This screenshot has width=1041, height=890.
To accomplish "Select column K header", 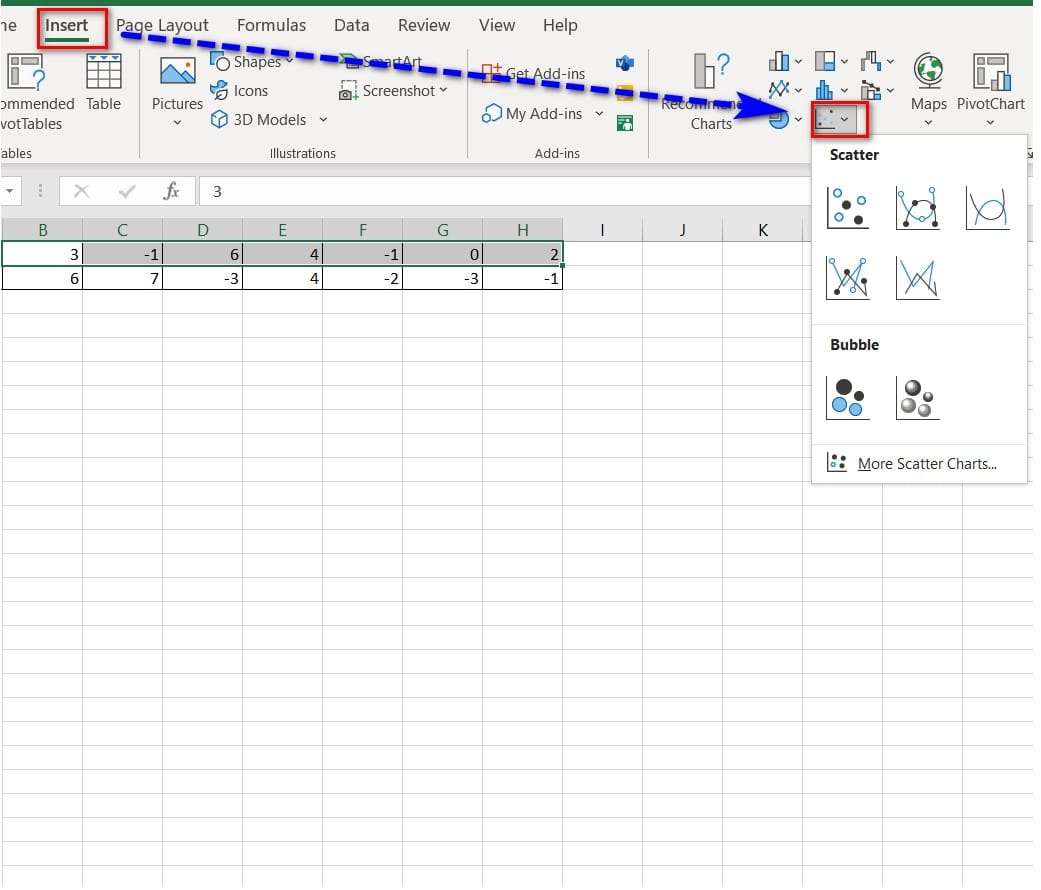I will 762,230.
